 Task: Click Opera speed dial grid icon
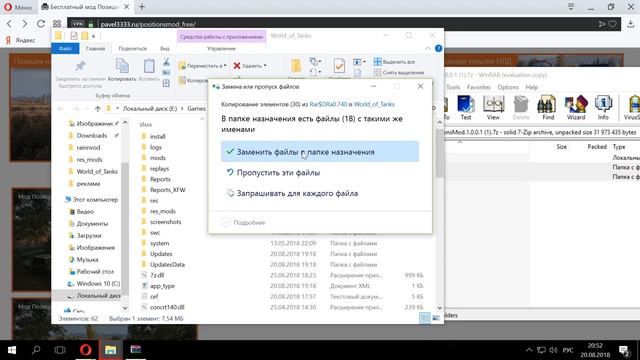(x=57, y=24)
